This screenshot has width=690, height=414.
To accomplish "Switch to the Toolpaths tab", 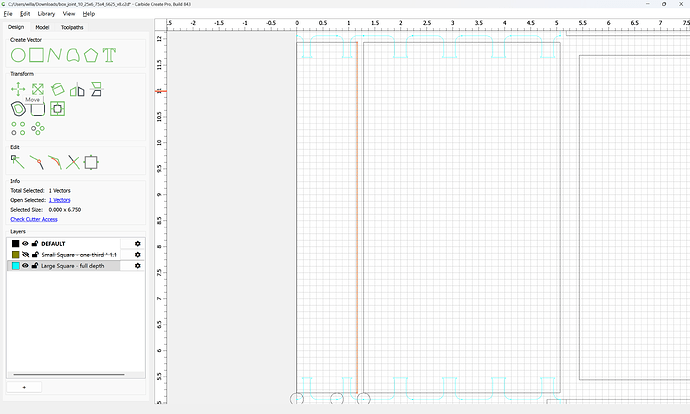I will coord(72,27).
